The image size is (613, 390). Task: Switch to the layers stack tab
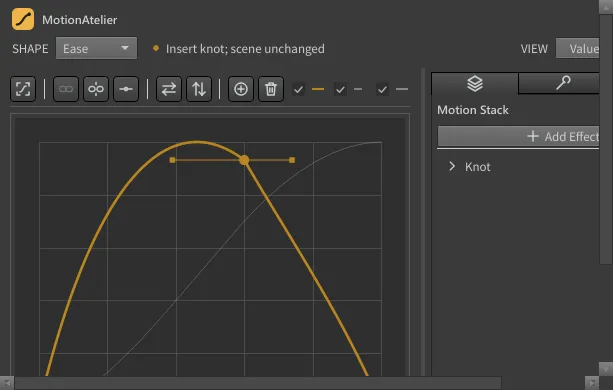pyautogui.click(x=475, y=83)
